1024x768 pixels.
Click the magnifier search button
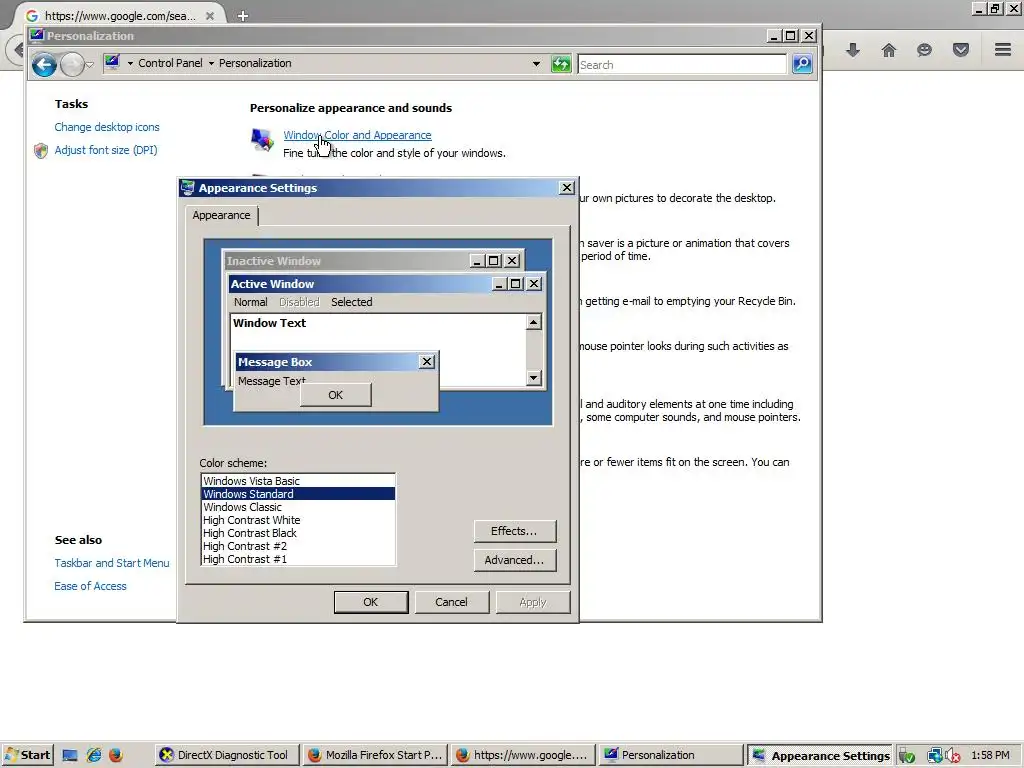click(802, 64)
